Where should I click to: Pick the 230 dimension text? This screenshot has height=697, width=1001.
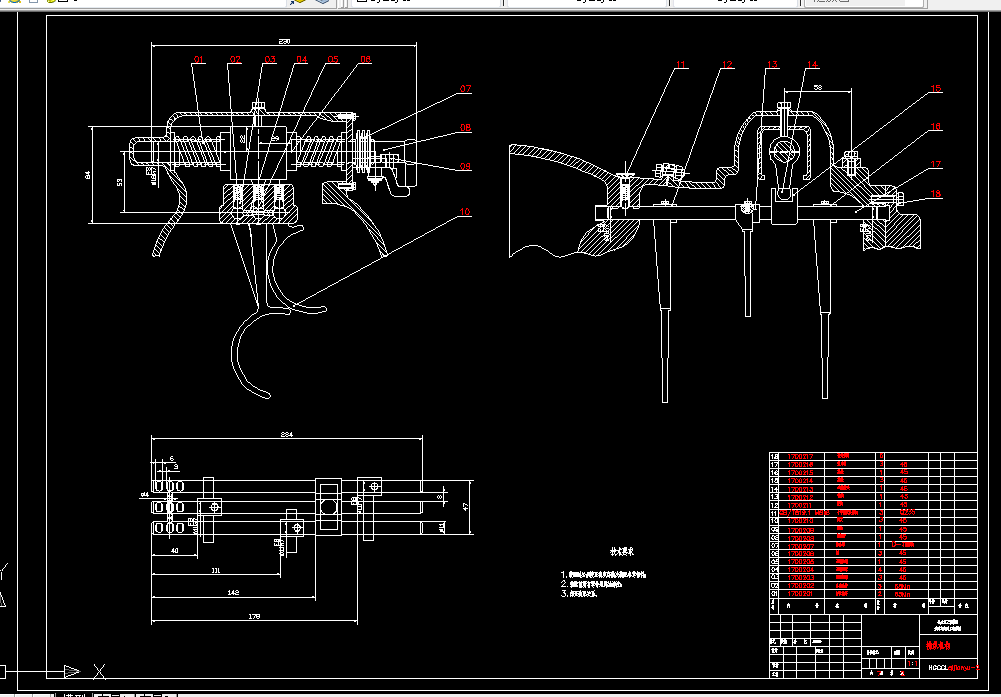click(284, 41)
